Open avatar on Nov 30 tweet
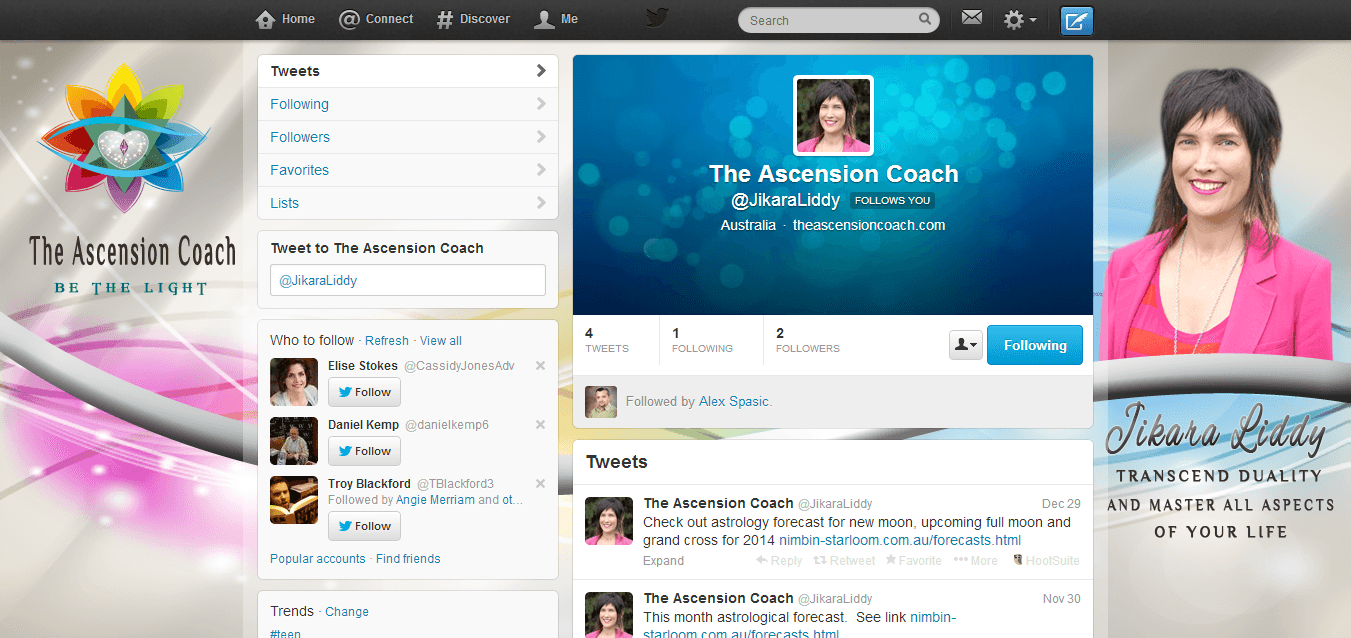The width and height of the screenshot is (1351, 638). tap(609, 615)
